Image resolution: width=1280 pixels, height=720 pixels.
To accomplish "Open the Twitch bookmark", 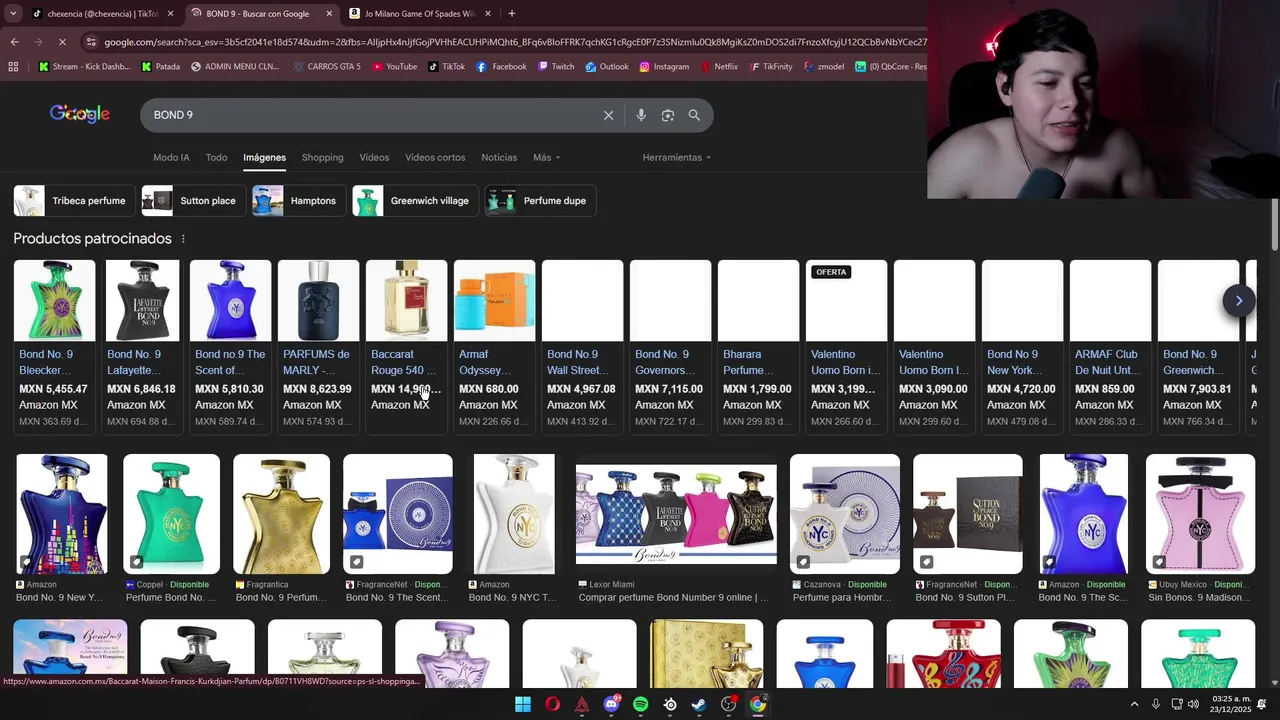I will (x=555, y=67).
